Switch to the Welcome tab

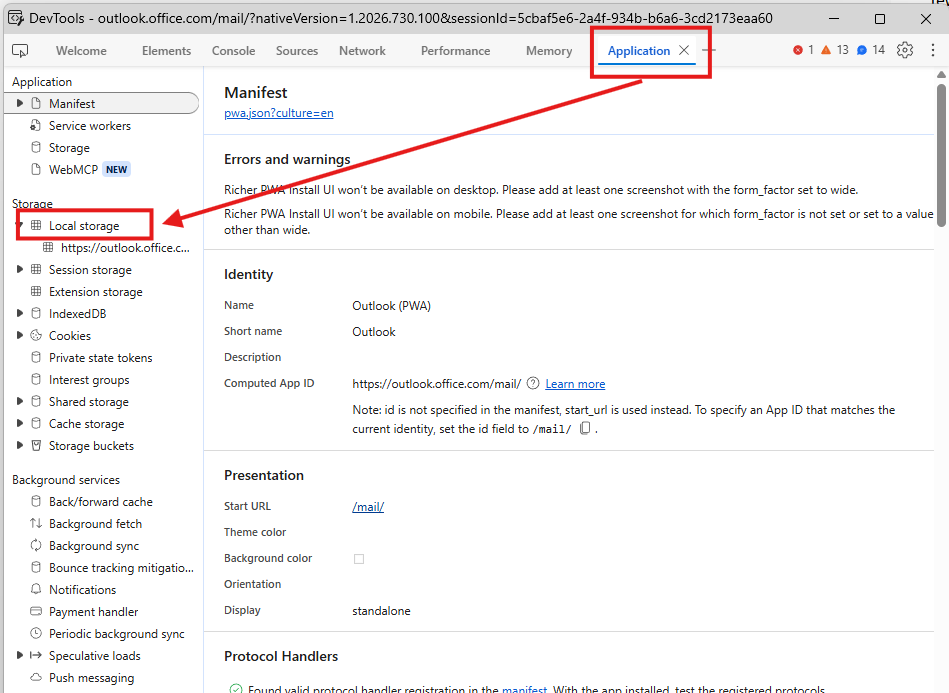pyautogui.click(x=81, y=51)
